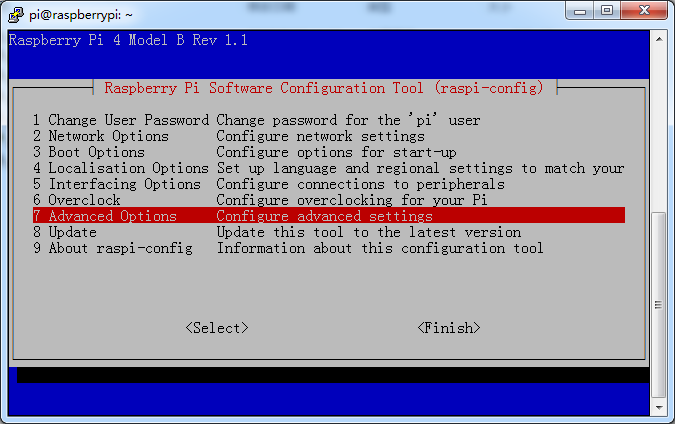675x424 pixels.
Task: Click 'Configure overclocking for your Pi' text
Action: click(x=352, y=200)
